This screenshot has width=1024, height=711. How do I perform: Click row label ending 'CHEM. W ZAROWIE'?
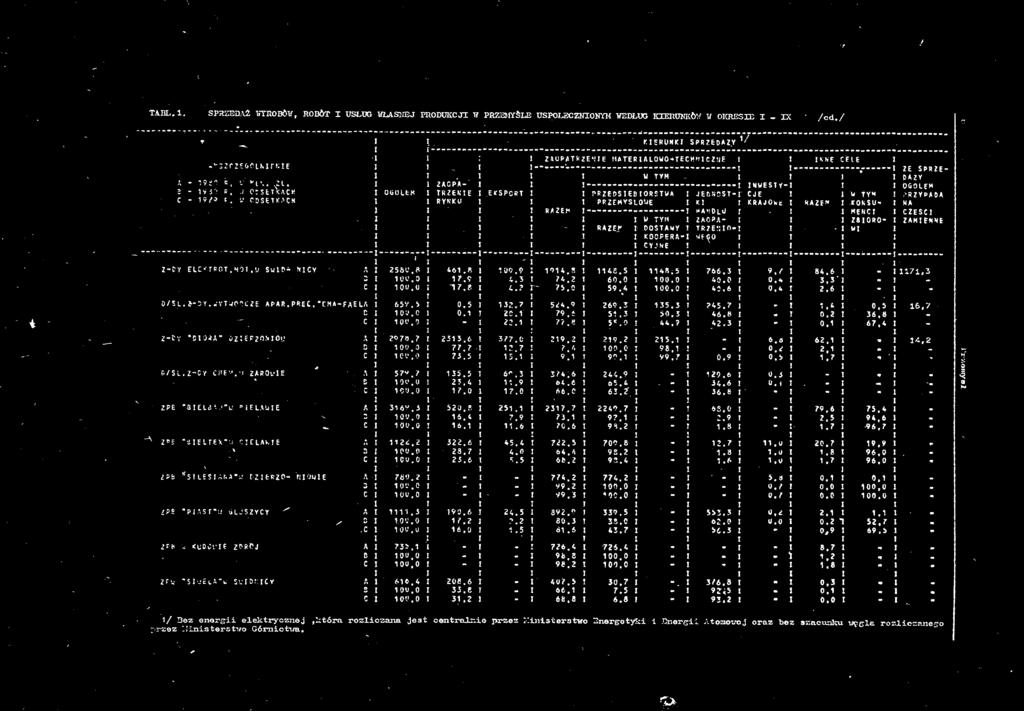pyautogui.click(x=223, y=373)
